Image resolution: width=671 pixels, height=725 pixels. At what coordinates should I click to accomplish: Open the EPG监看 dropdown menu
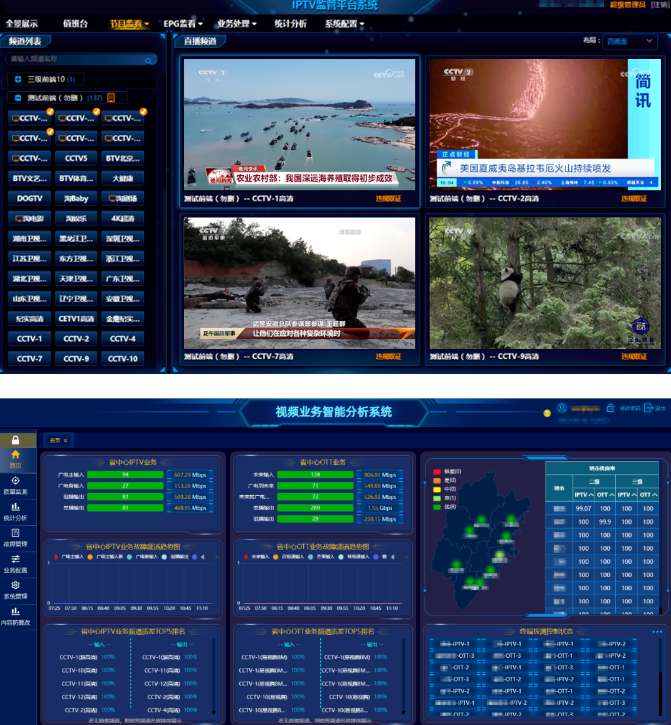(x=183, y=24)
